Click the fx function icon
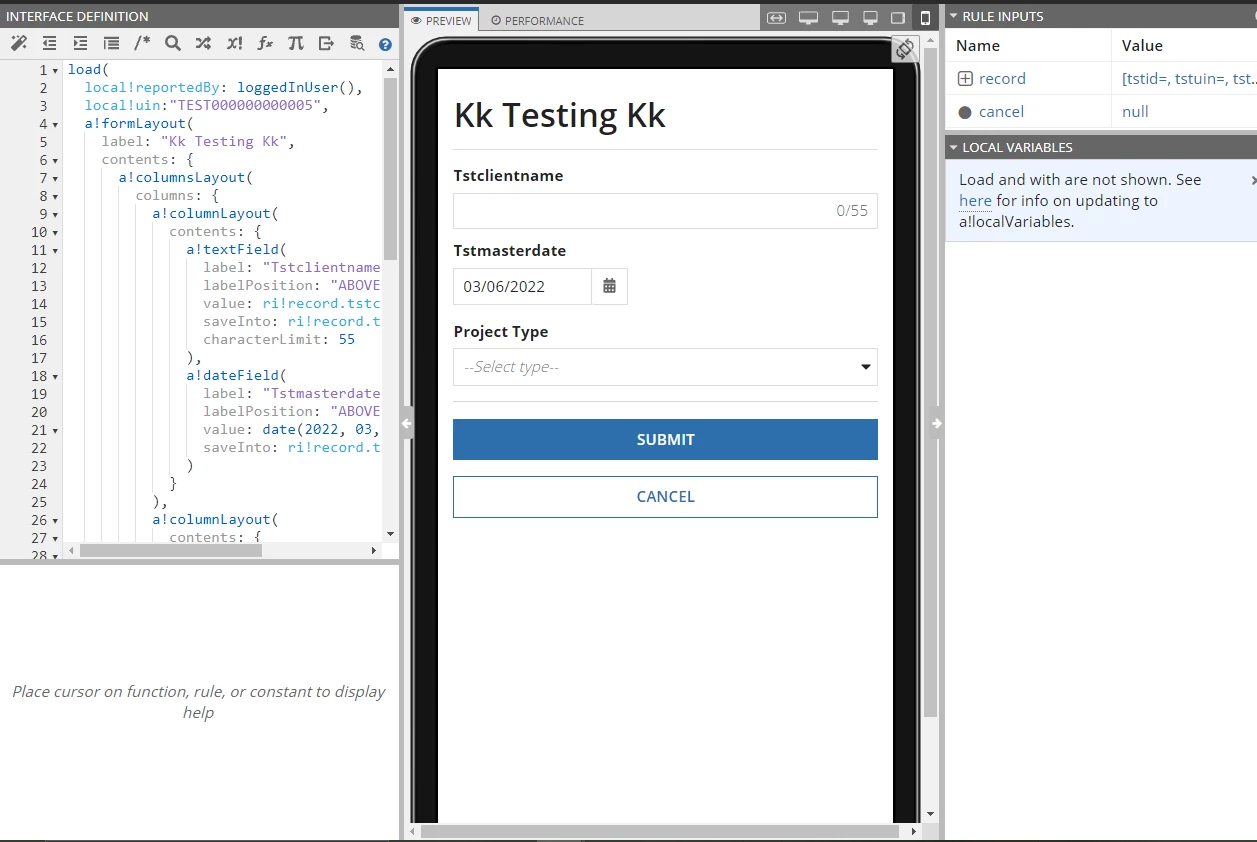This screenshot has width=1257, height=842. click(x=265, y=43)
